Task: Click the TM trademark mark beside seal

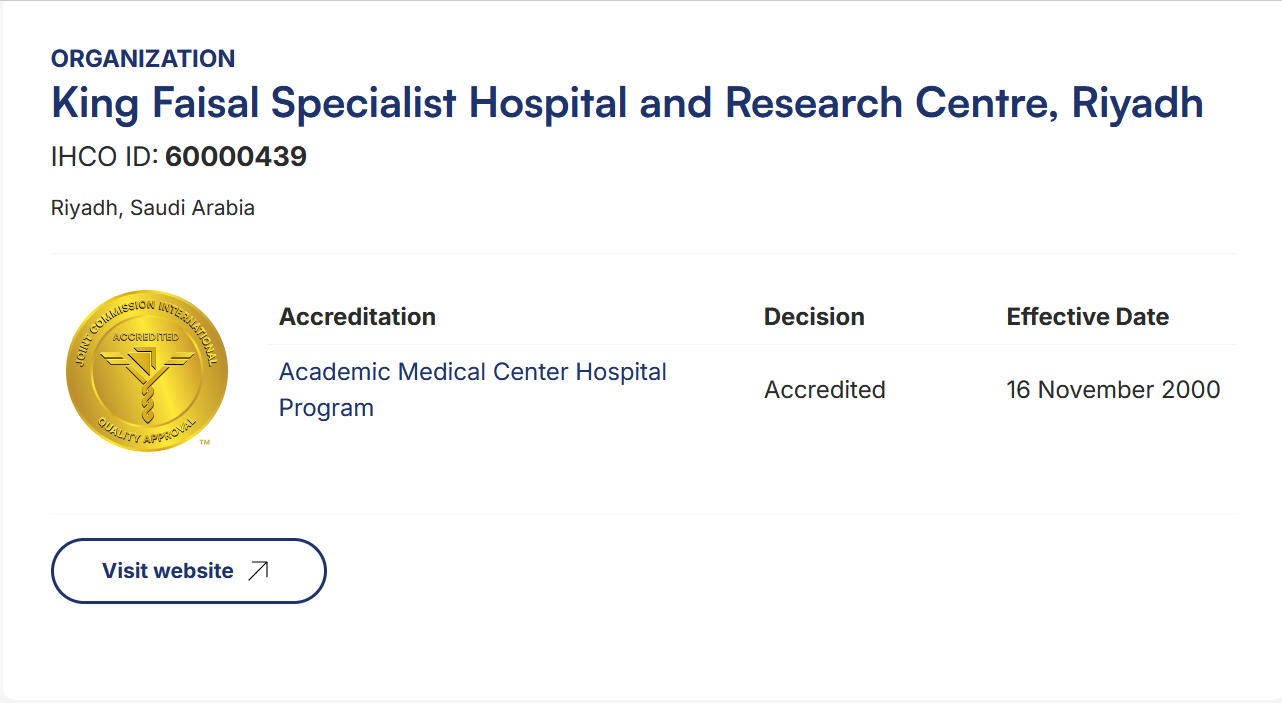Action: pyautogui.click(x=205, y=442)
